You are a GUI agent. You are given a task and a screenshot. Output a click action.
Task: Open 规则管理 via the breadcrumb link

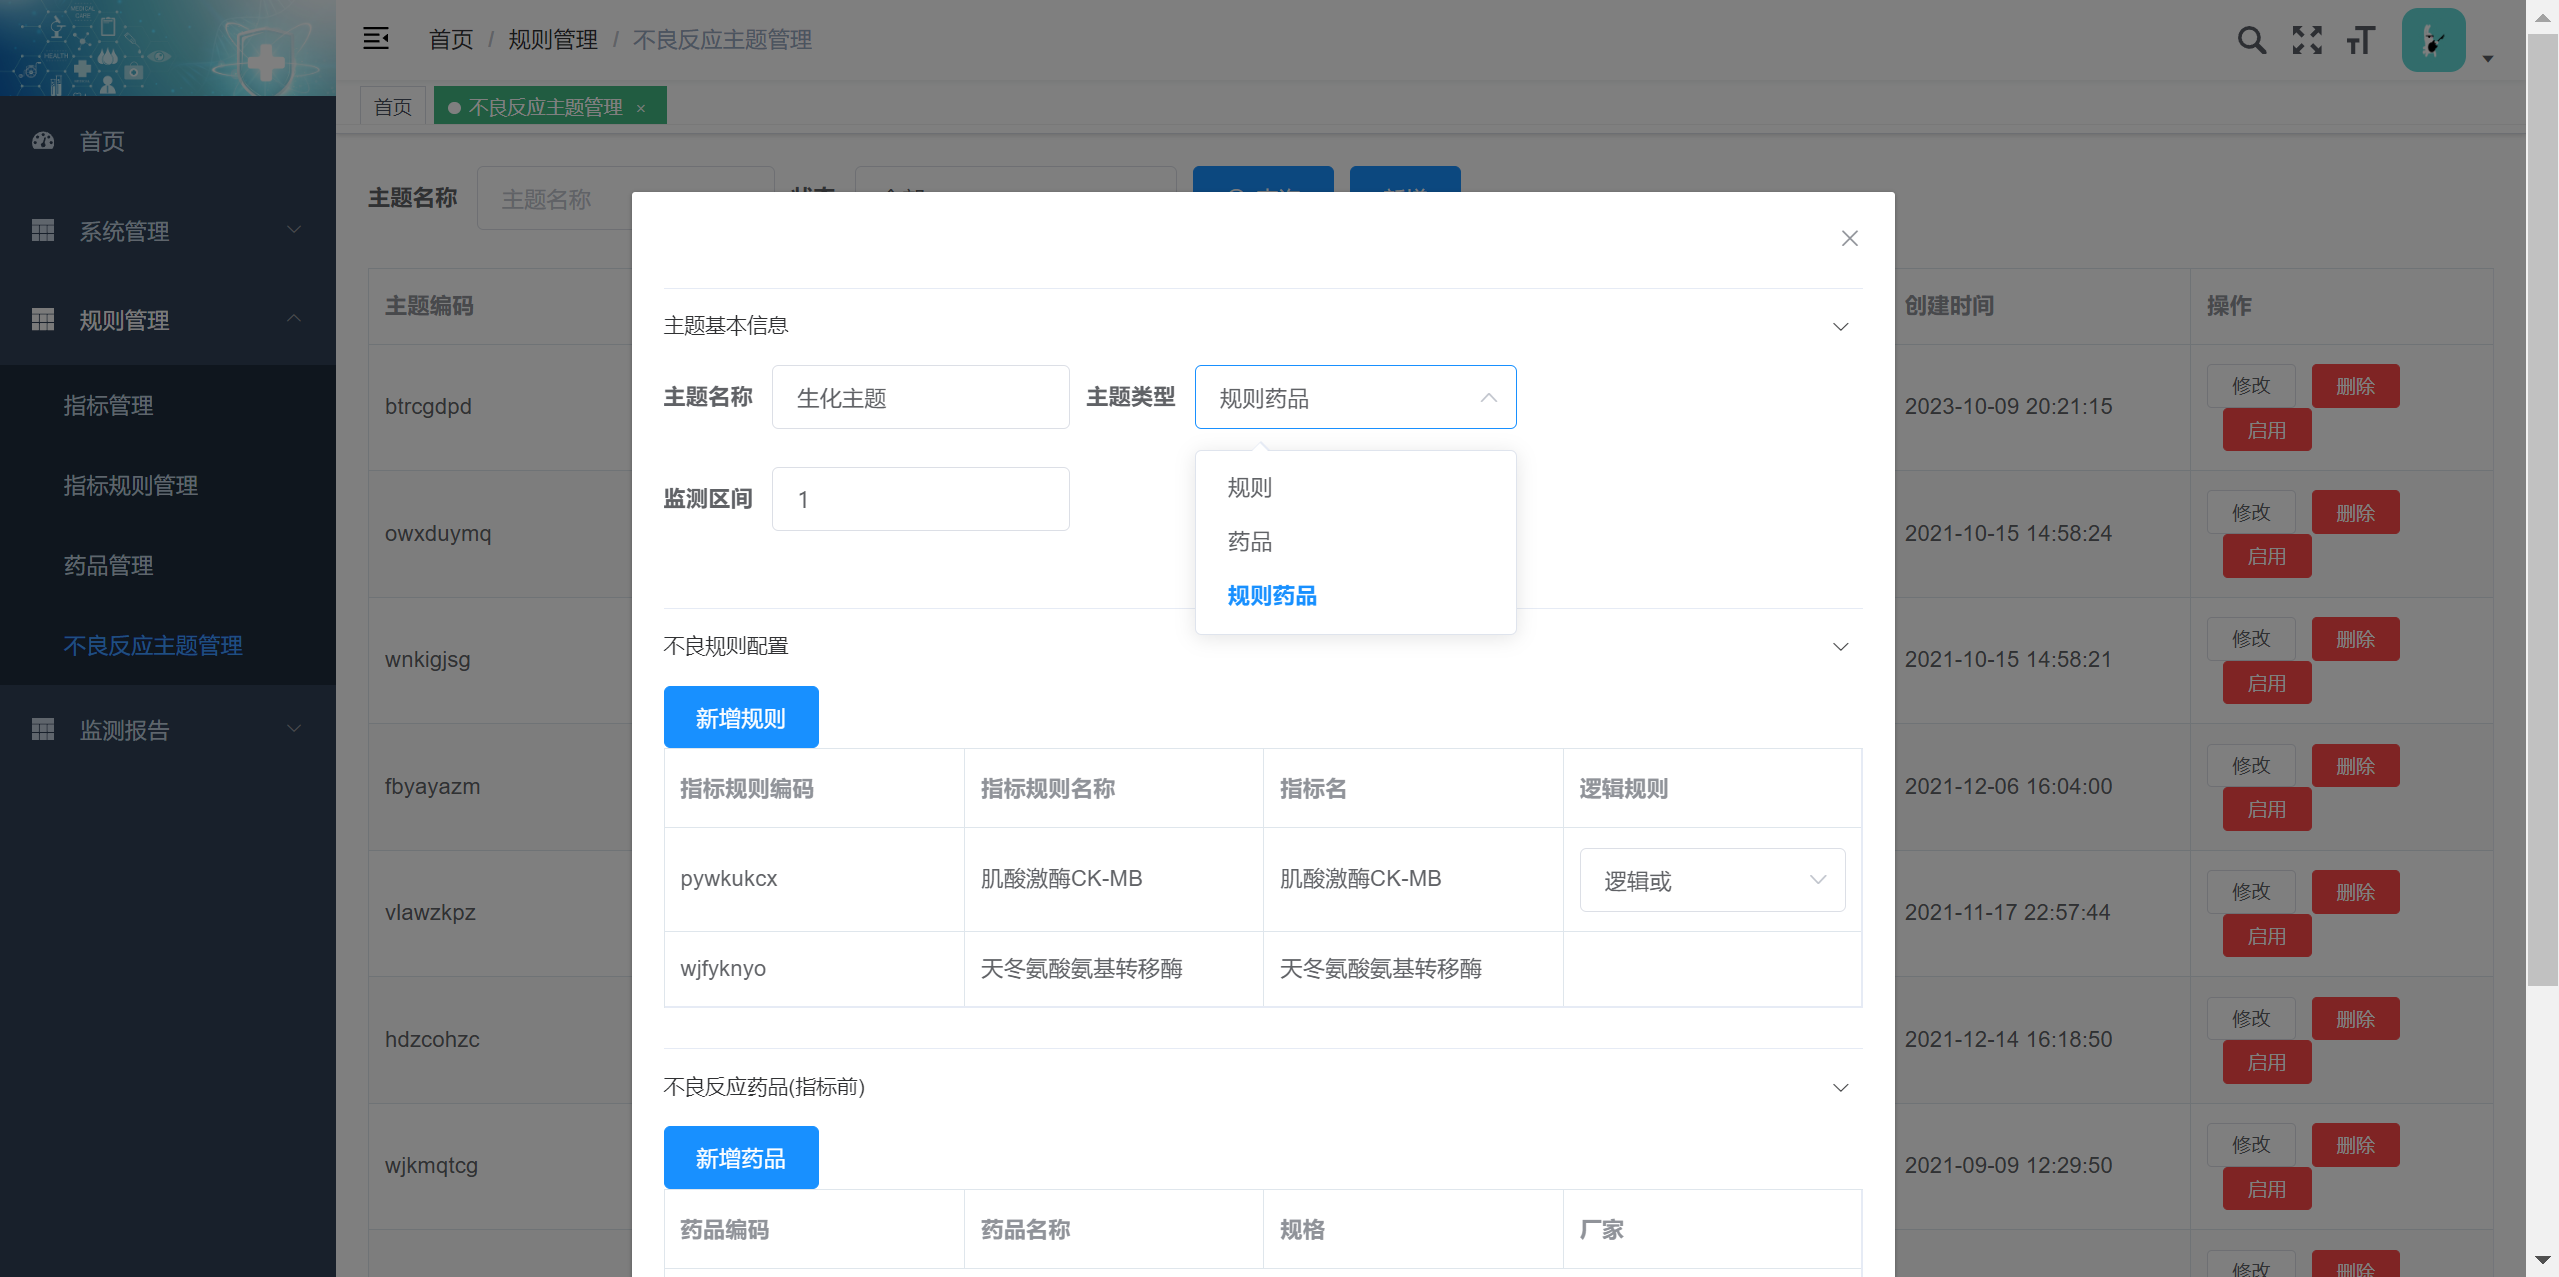tap(552, 39)
